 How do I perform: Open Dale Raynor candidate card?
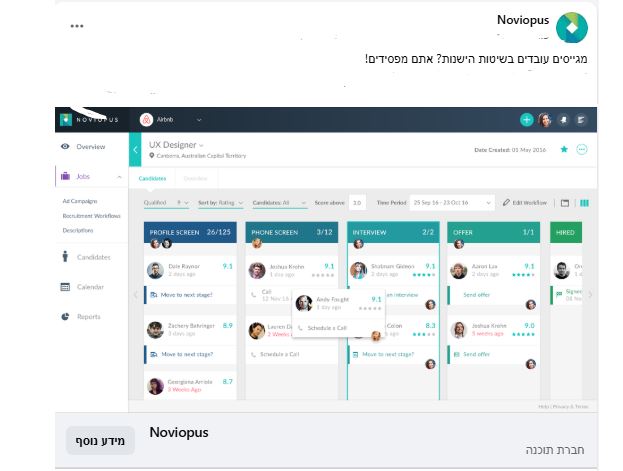189,270
